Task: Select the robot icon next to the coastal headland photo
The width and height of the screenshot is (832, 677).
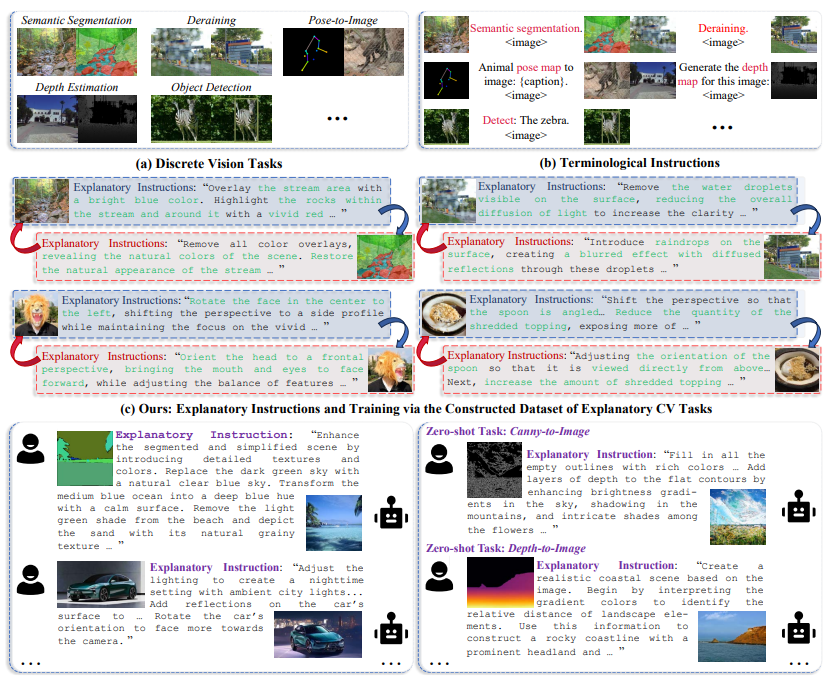Action: pyautogui.click(x=799, y=628)
